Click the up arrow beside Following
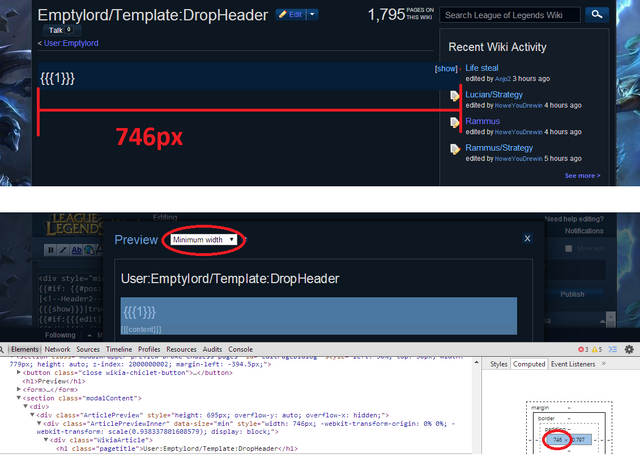 point(89,336)
